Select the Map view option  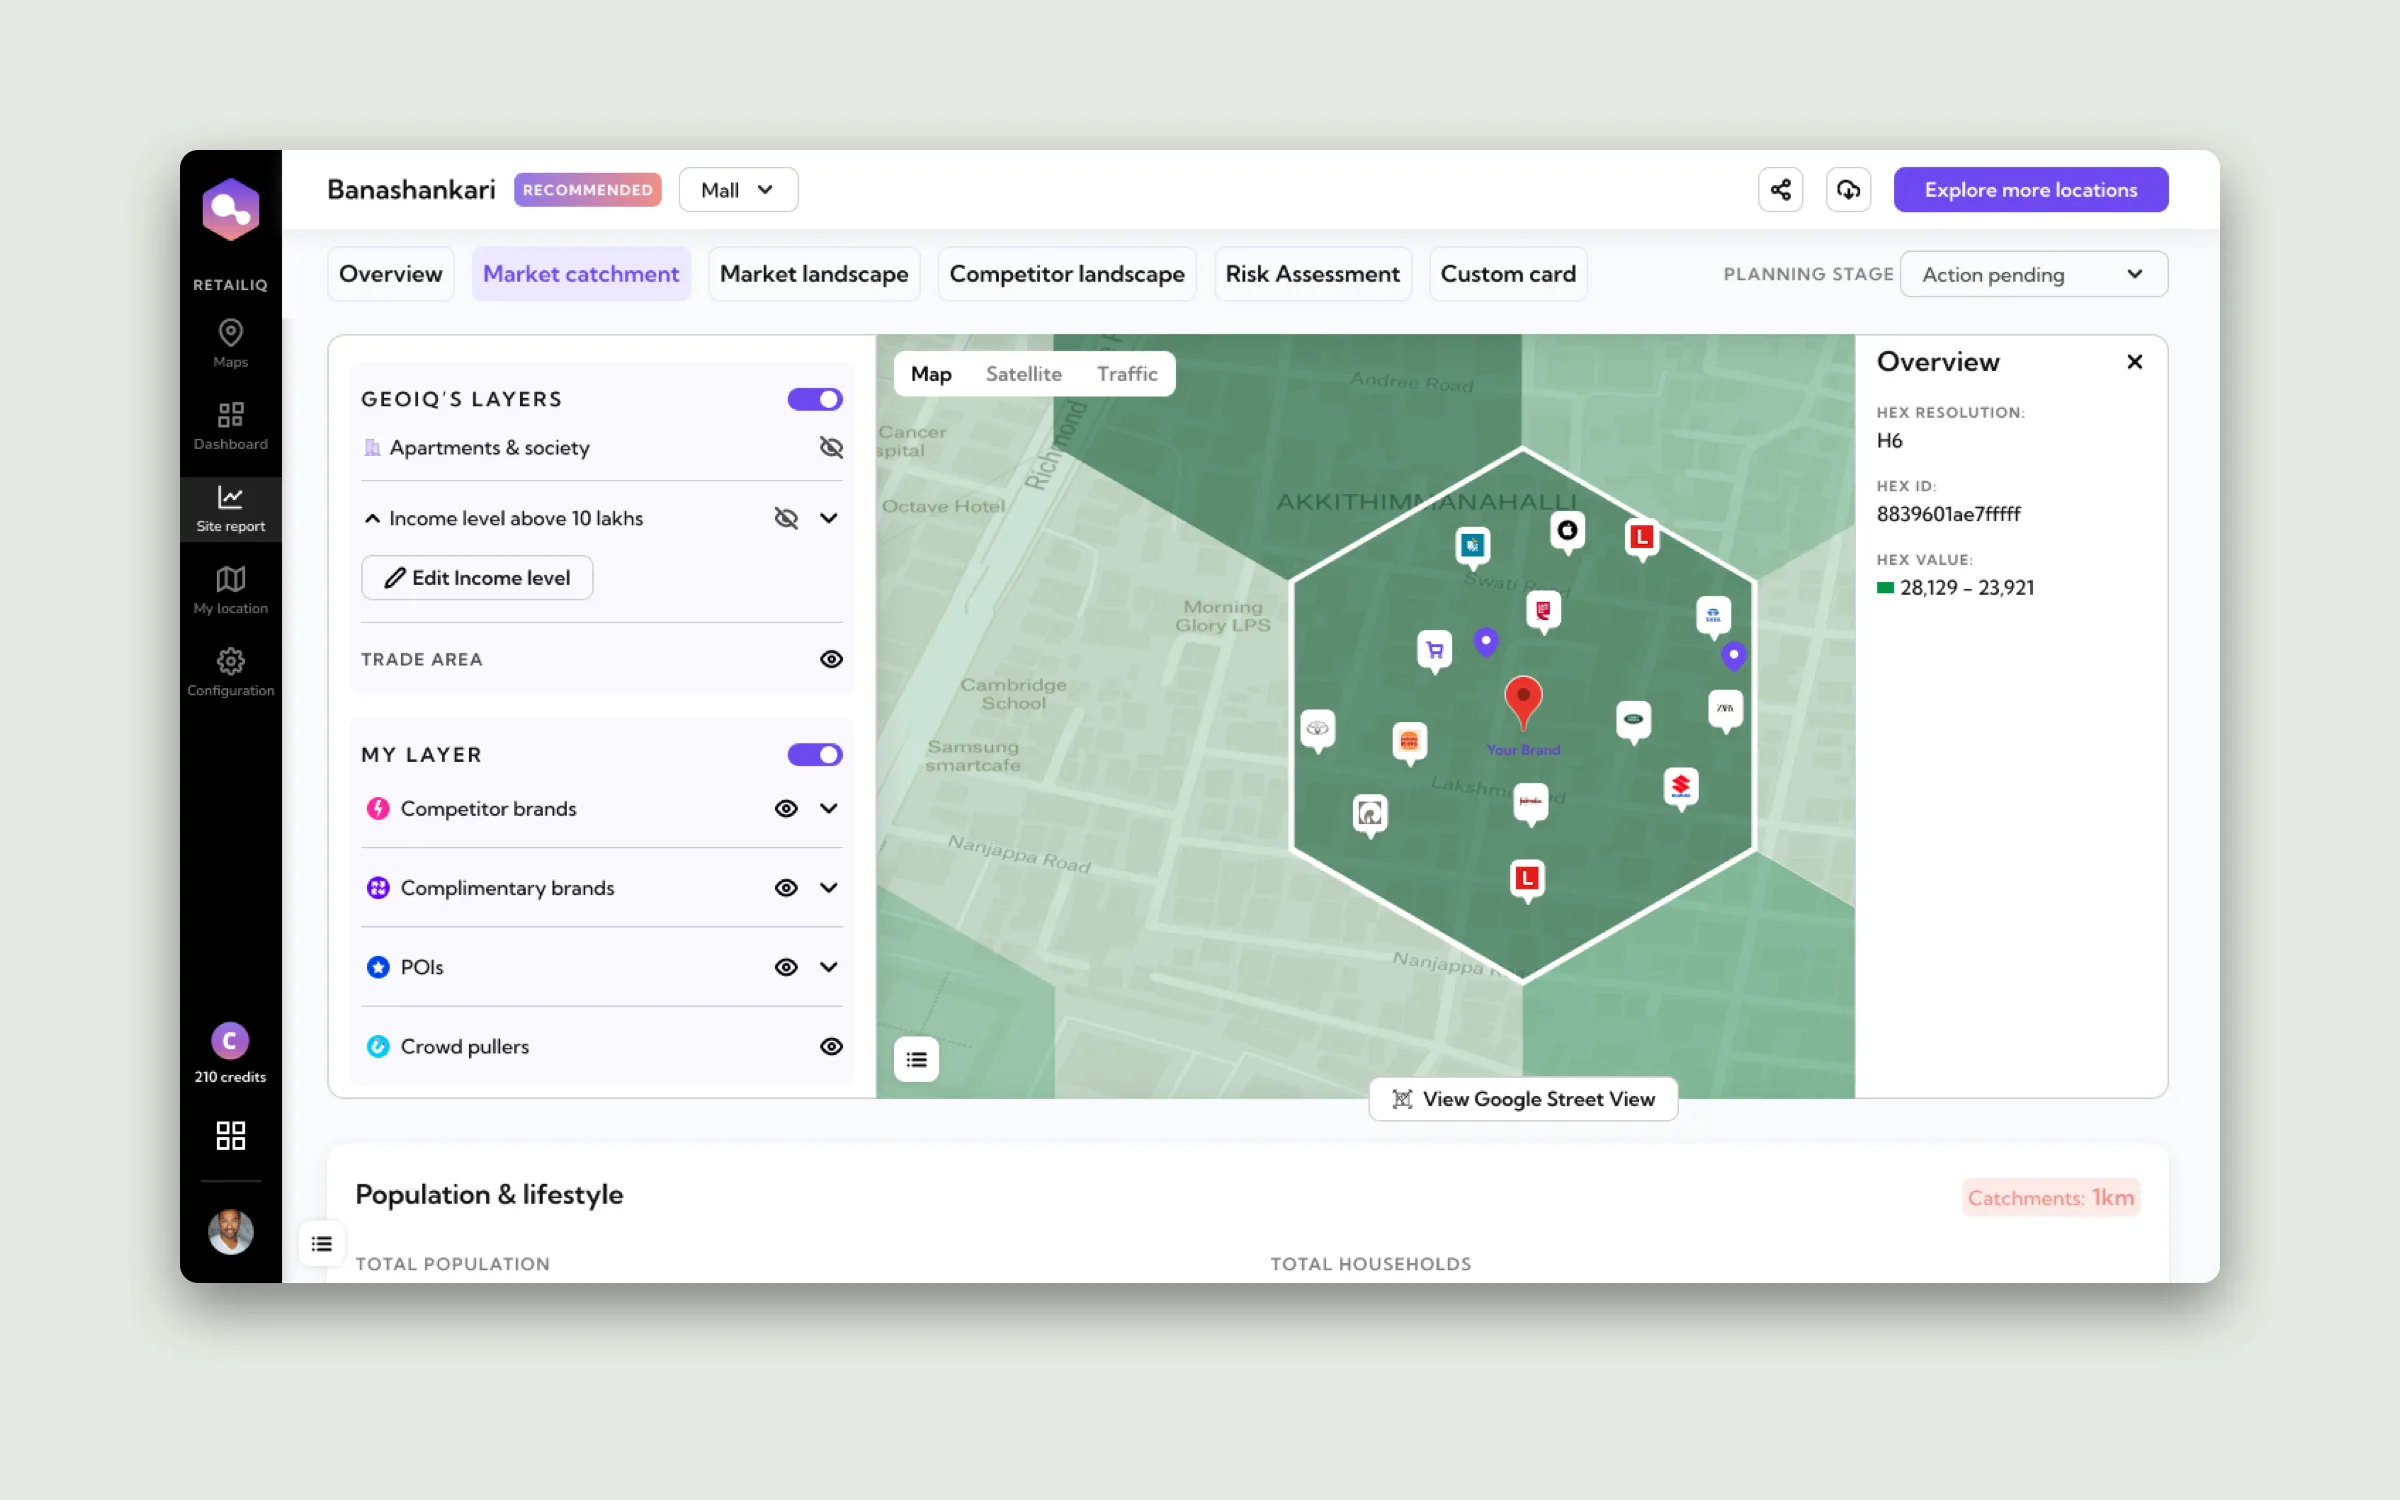click(x=931, y=374)
